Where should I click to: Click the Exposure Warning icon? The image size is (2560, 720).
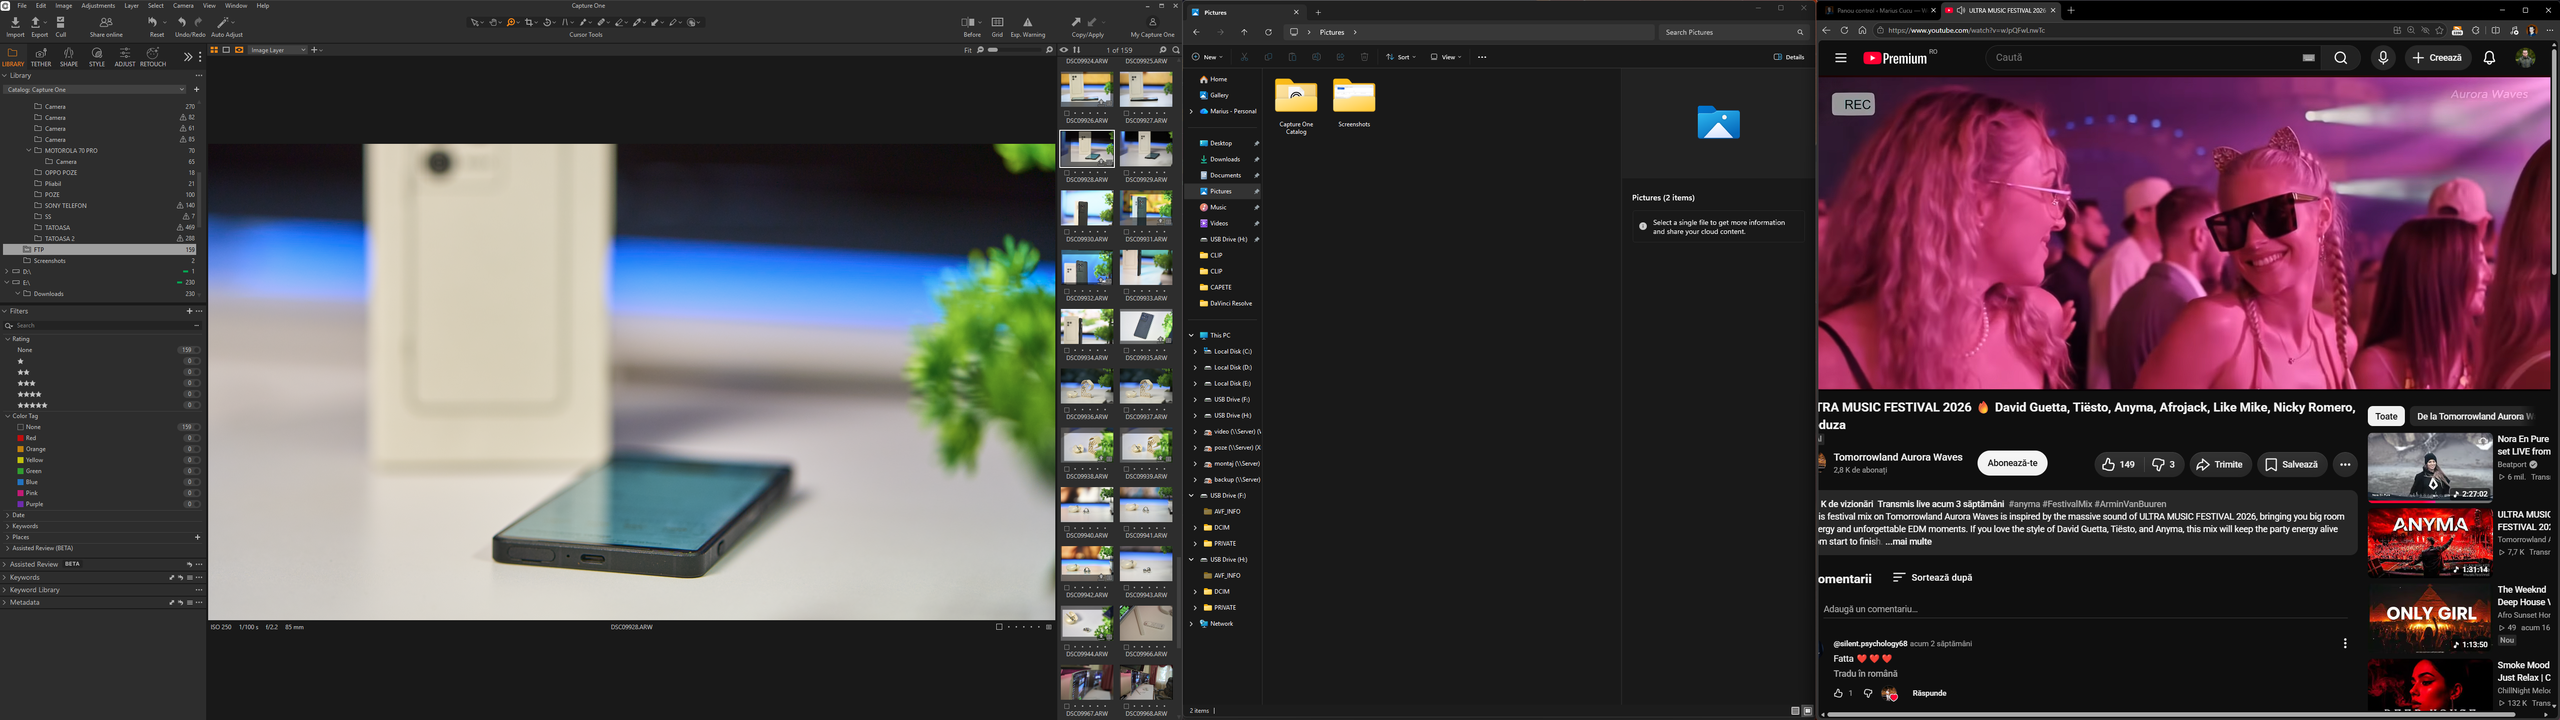click(1028, 22)
